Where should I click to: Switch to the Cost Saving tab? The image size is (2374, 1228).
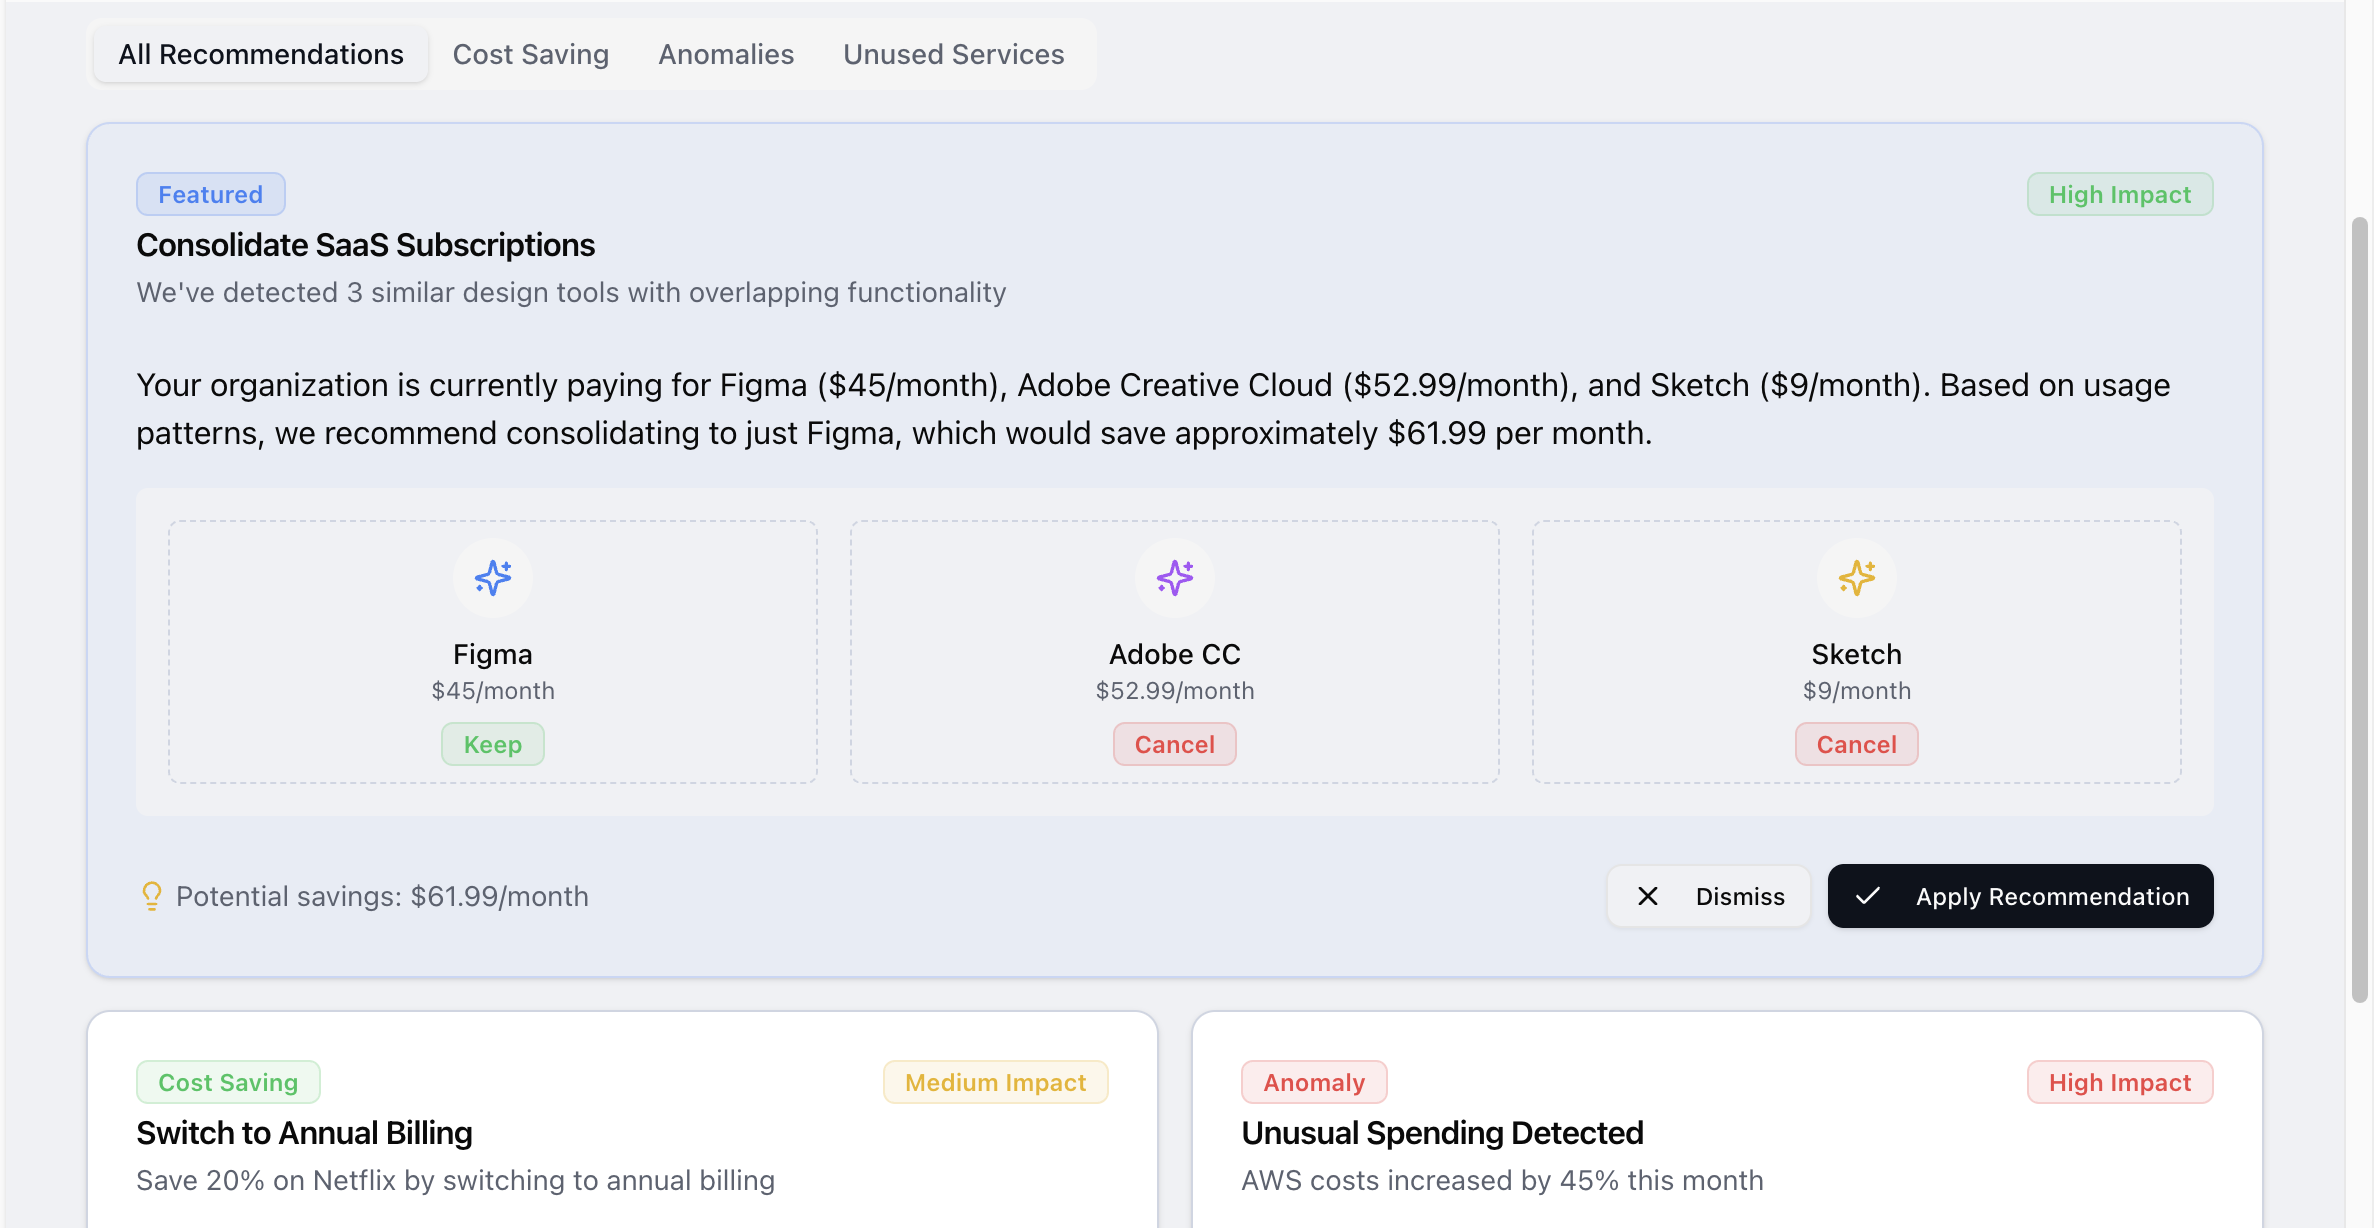point(531,54)
